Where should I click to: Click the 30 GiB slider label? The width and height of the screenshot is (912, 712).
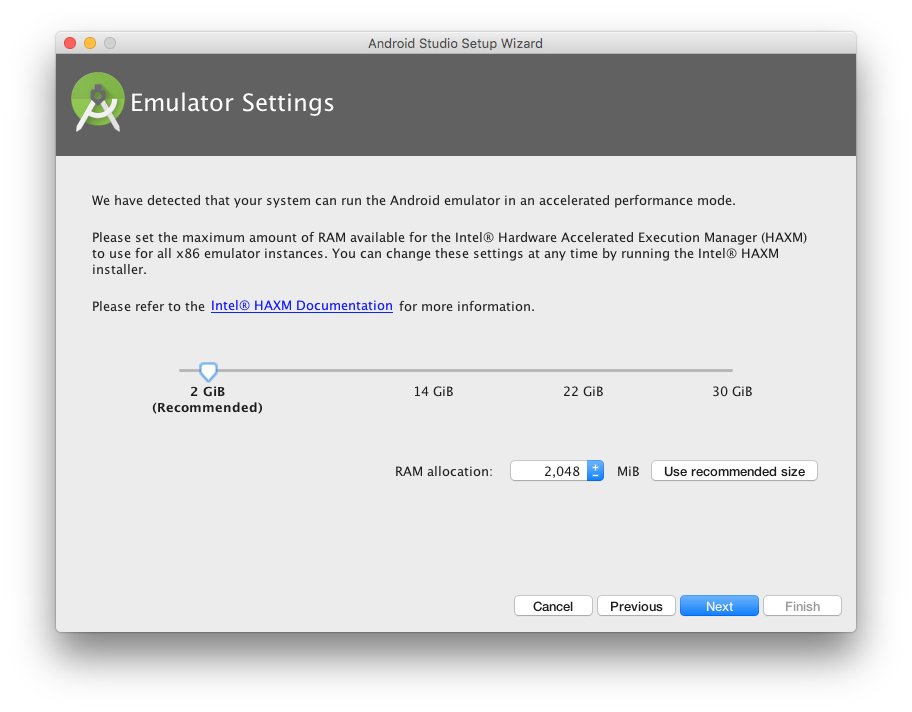(x=732, y=392)
